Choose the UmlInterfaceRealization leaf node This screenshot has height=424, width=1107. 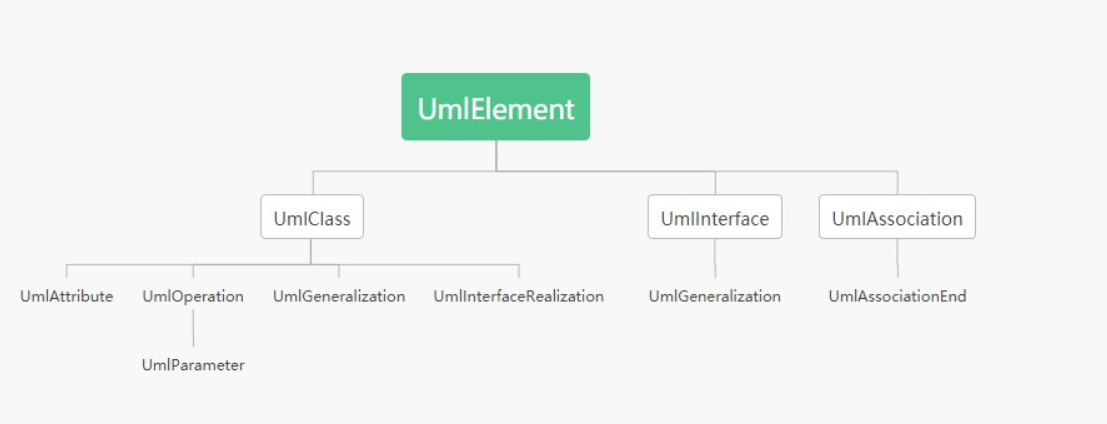(x=518, y=296)
